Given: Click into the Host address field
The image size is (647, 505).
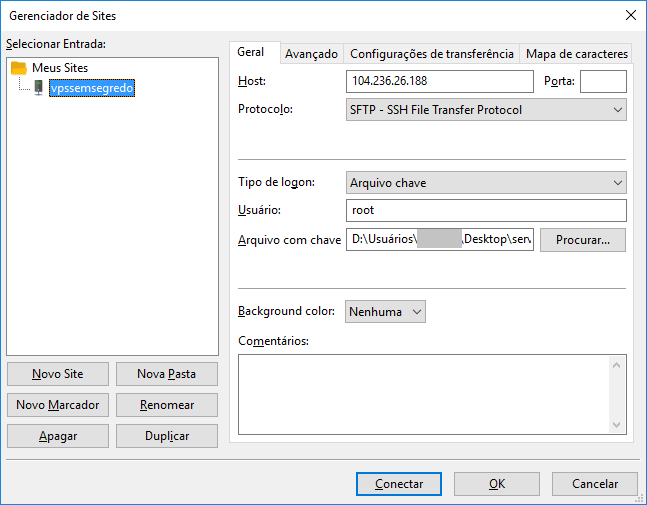Looking at the screenshot, I should coord(440,81).
